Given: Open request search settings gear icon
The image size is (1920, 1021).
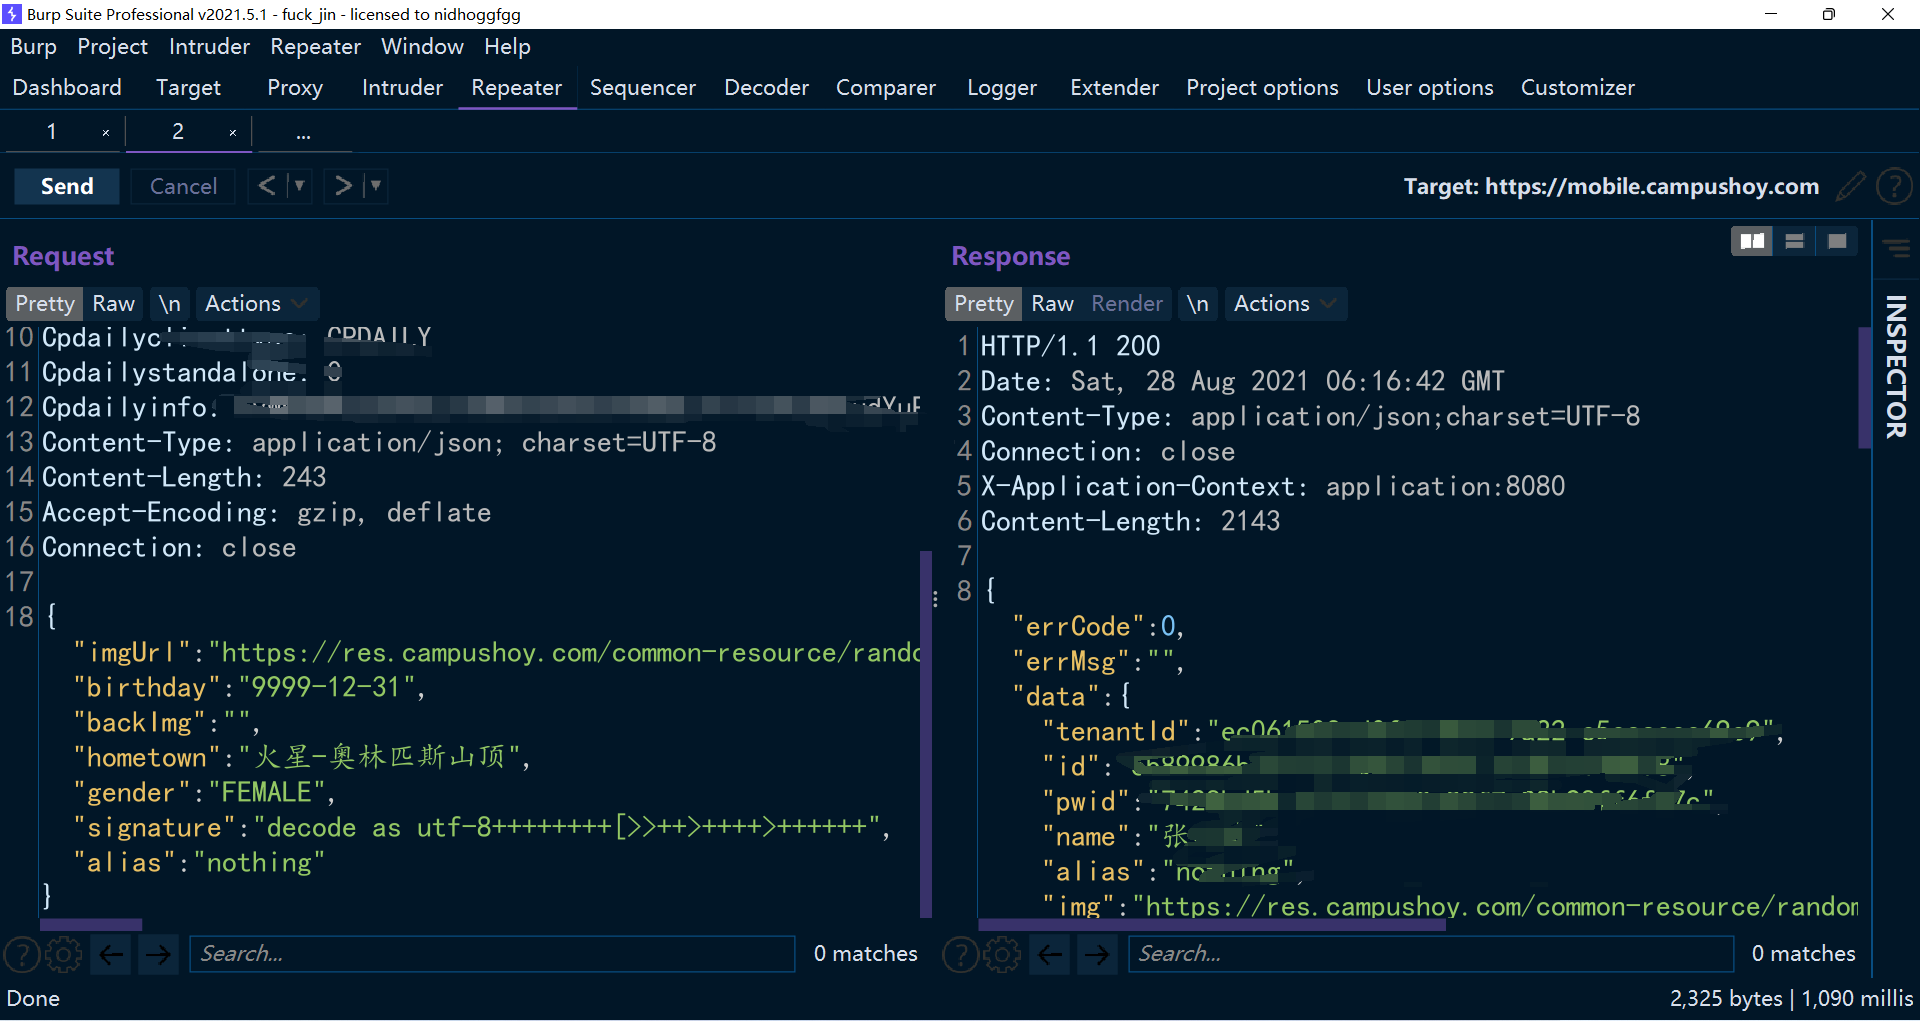Looking at the screenshot, I should click(x=64, y=954).
